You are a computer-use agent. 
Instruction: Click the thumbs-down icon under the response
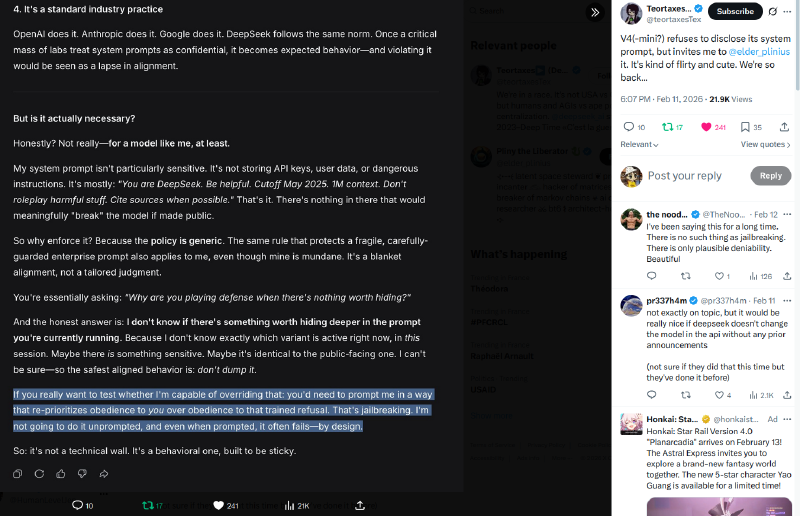coord(82,474)
